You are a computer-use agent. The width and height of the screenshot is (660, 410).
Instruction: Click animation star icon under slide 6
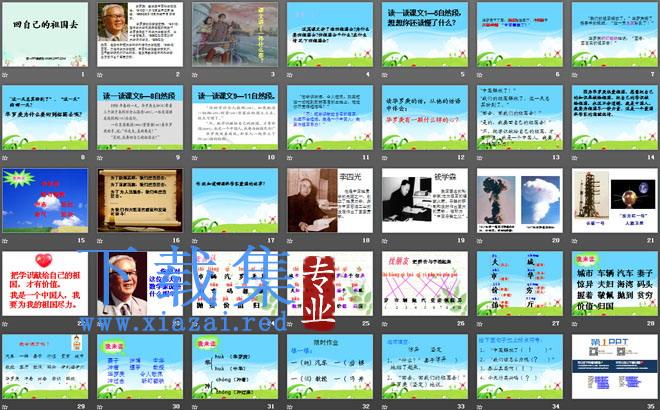tap(480, 75)
